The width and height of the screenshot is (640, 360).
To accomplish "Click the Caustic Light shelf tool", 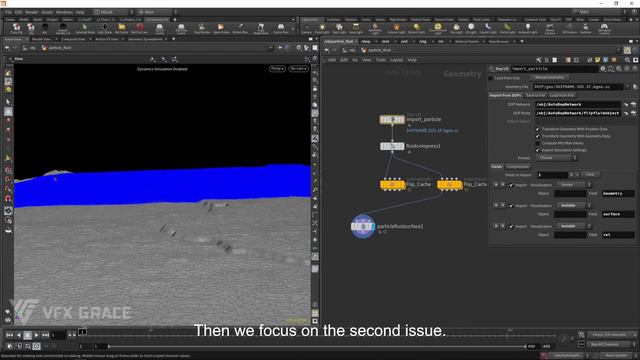I will 487,28.
